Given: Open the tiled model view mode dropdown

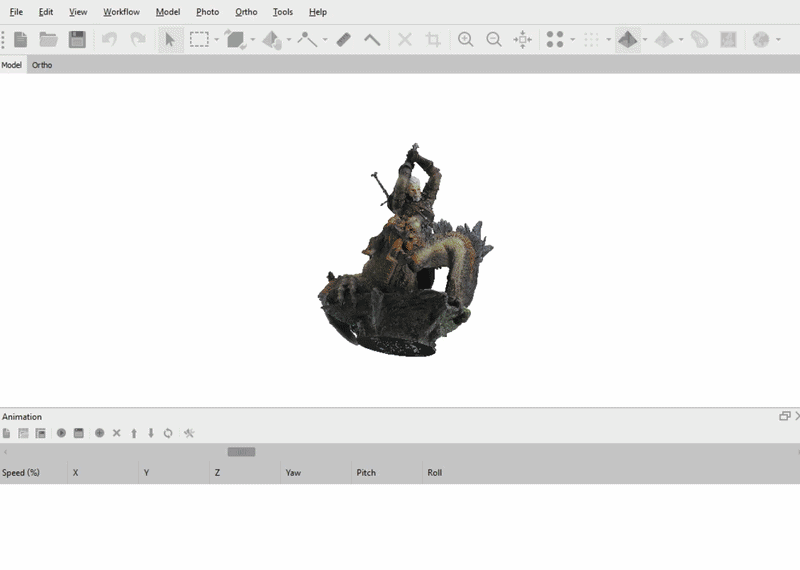Looking at the screenshot, I should click(x=681, y=40).
